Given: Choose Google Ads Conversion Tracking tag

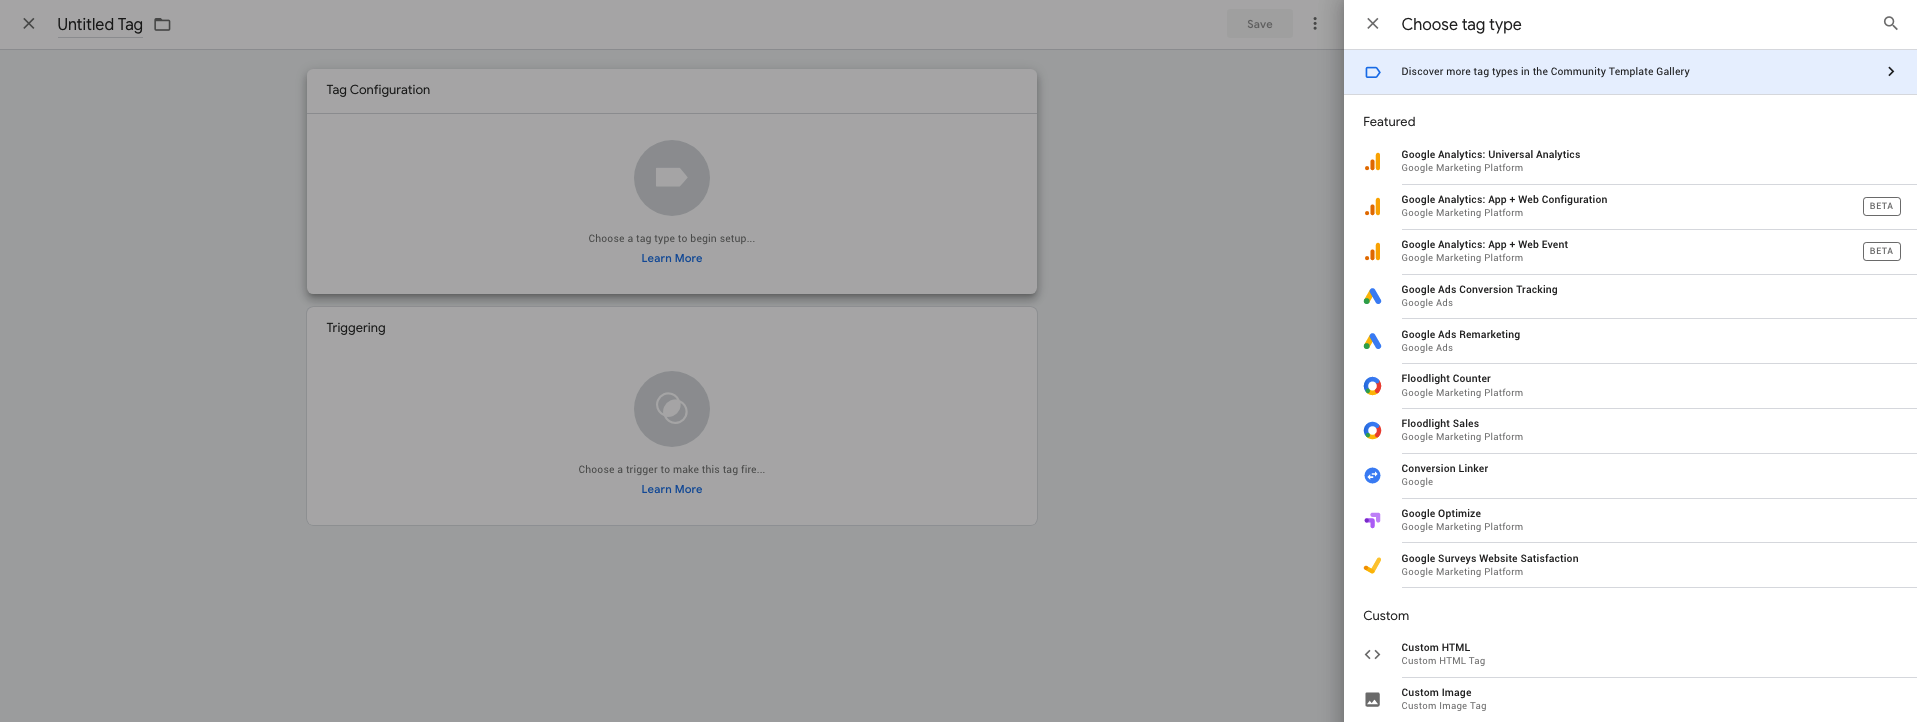Looking at the screenshot, I should pos(1630,297).
